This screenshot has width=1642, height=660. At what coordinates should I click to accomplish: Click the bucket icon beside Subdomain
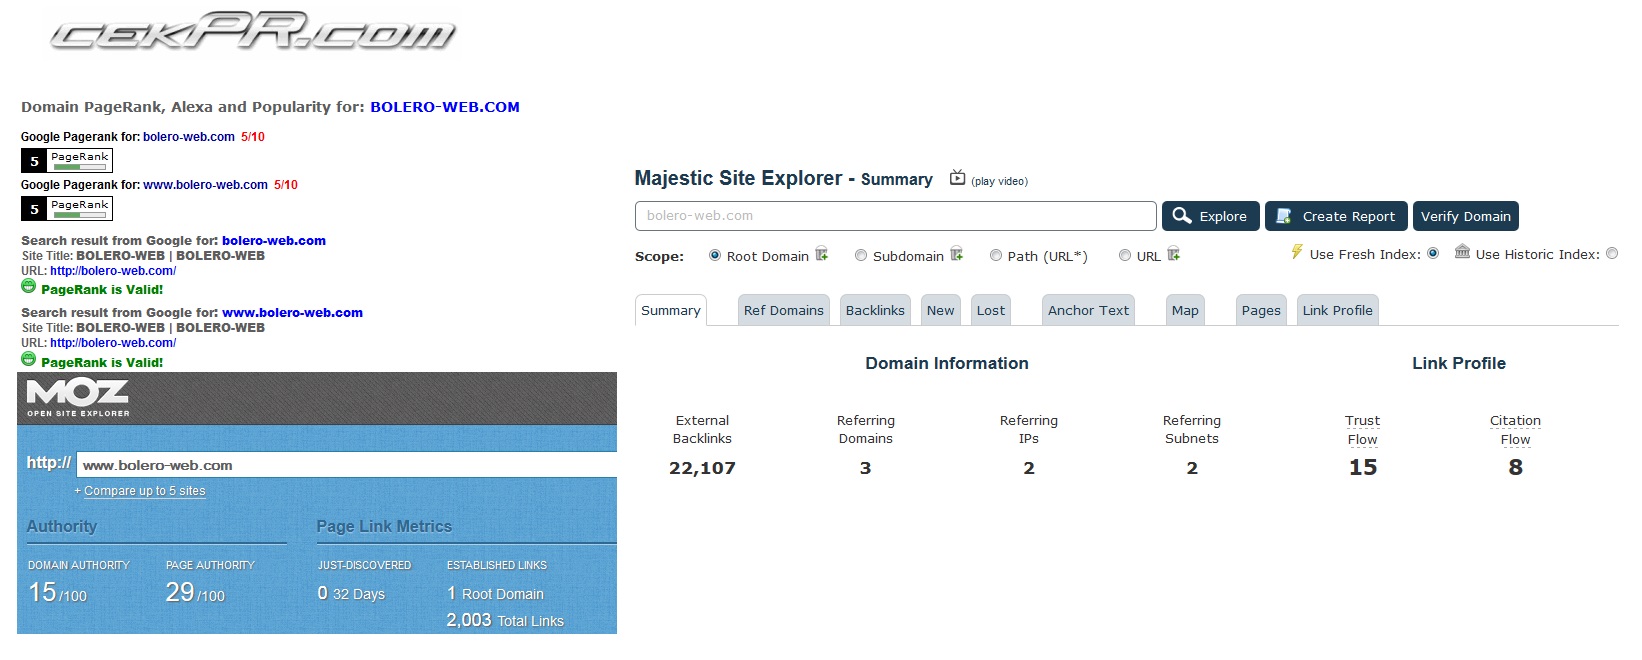957,254
